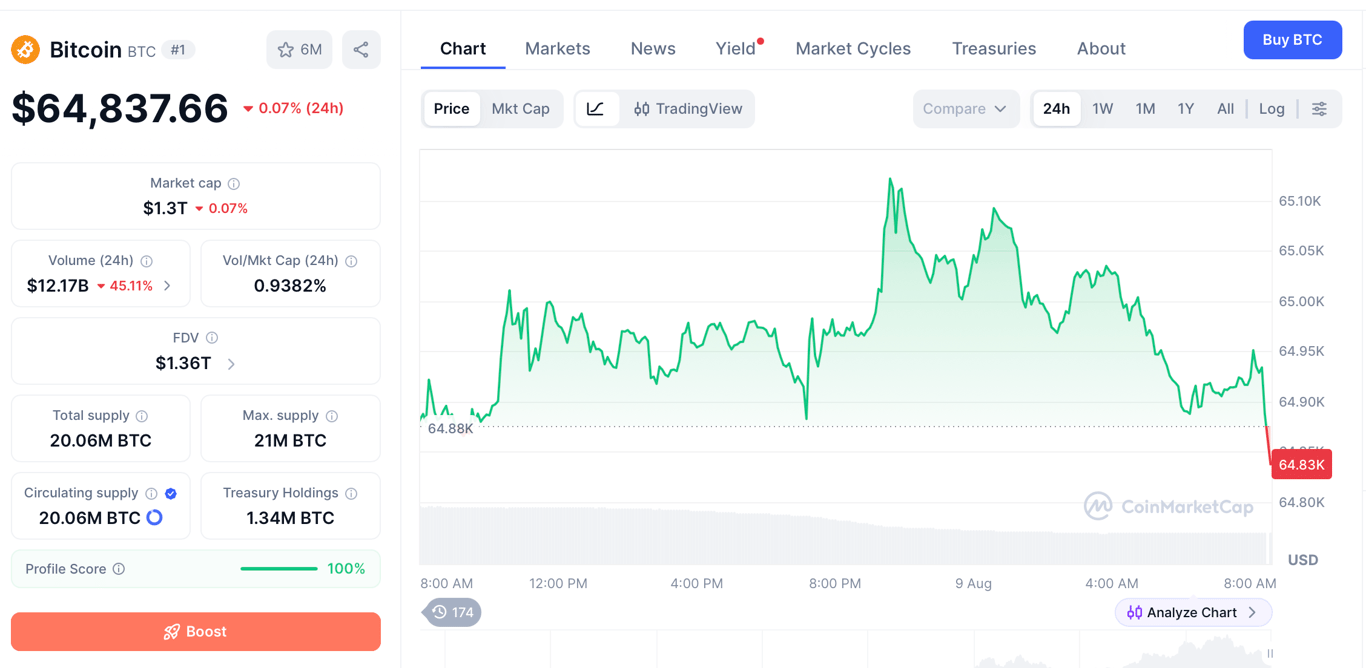Open Treasury Holdings info icon
This screenshot has width=1366, height=668.
point(351,494)
